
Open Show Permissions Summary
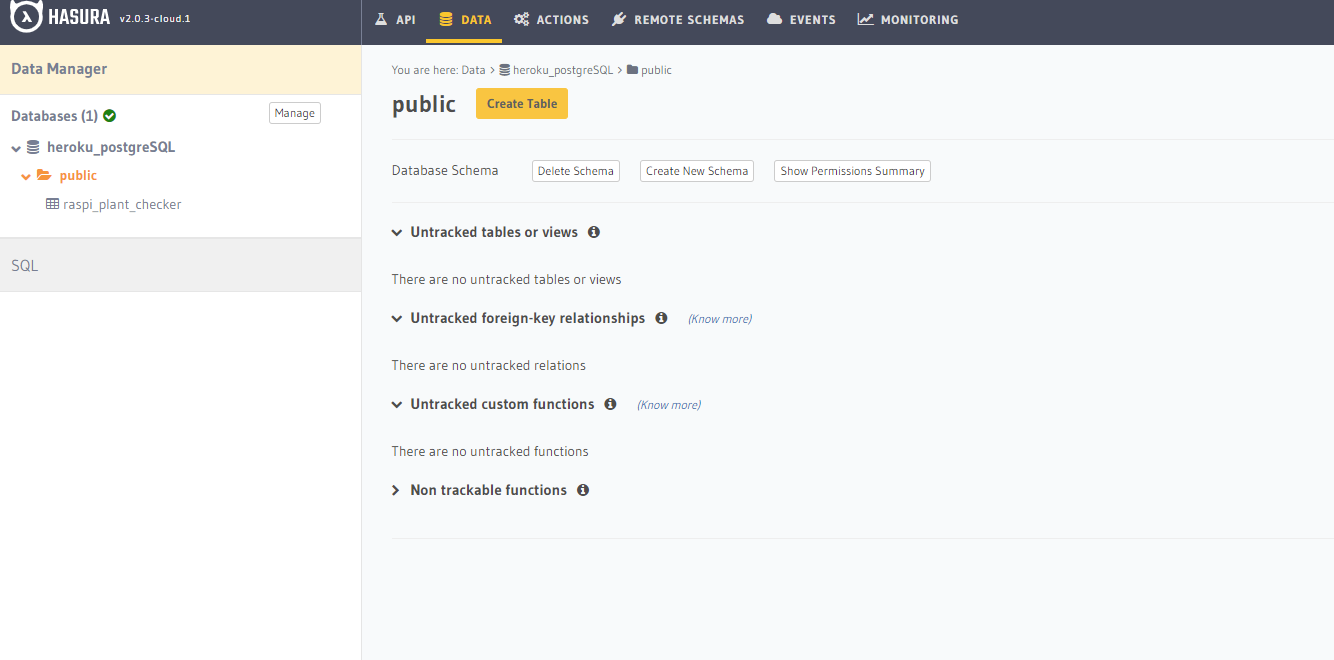tap(852, 171)
